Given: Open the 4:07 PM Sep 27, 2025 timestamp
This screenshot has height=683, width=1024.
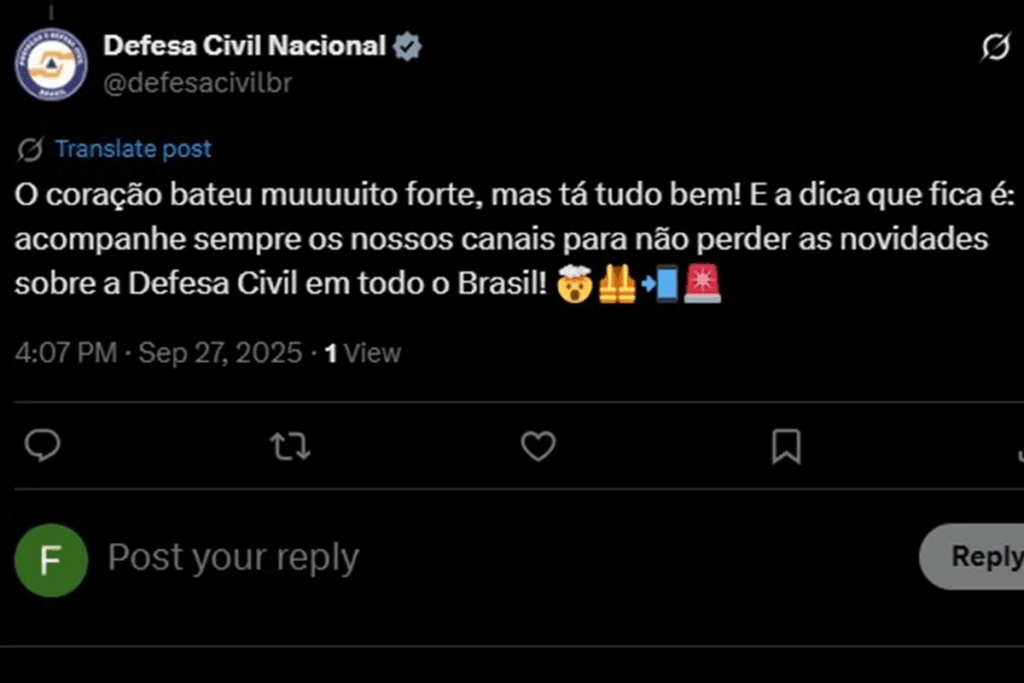Looking at the screenshot, I should 158,353.
